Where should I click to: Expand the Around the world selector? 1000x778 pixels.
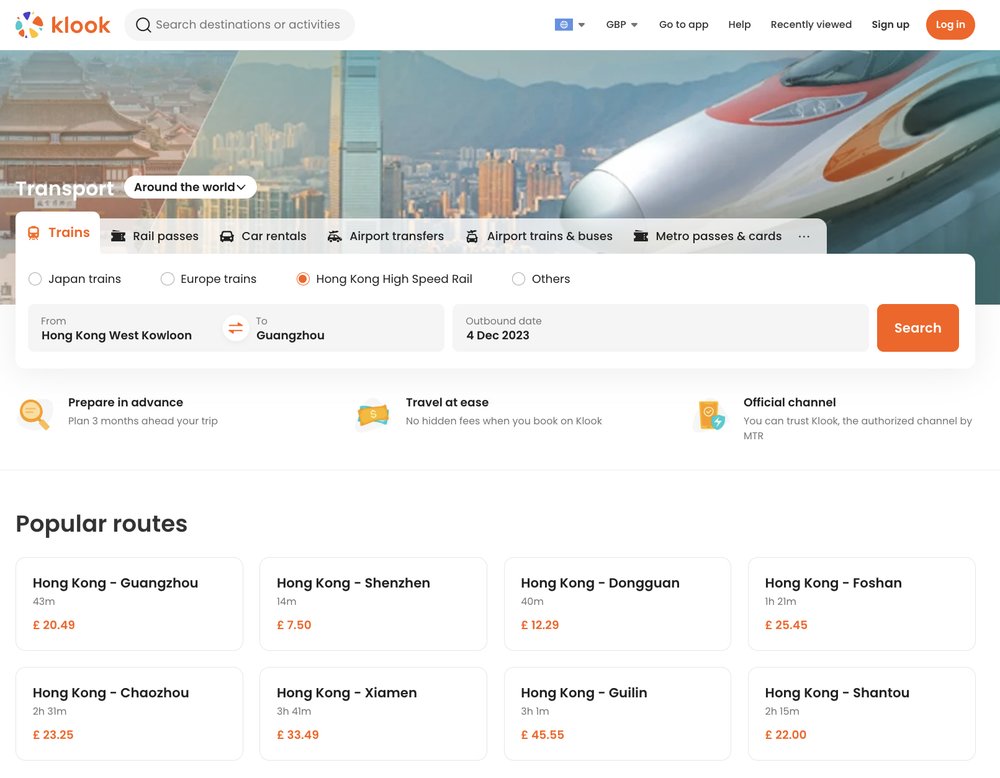tap(189, 186)
